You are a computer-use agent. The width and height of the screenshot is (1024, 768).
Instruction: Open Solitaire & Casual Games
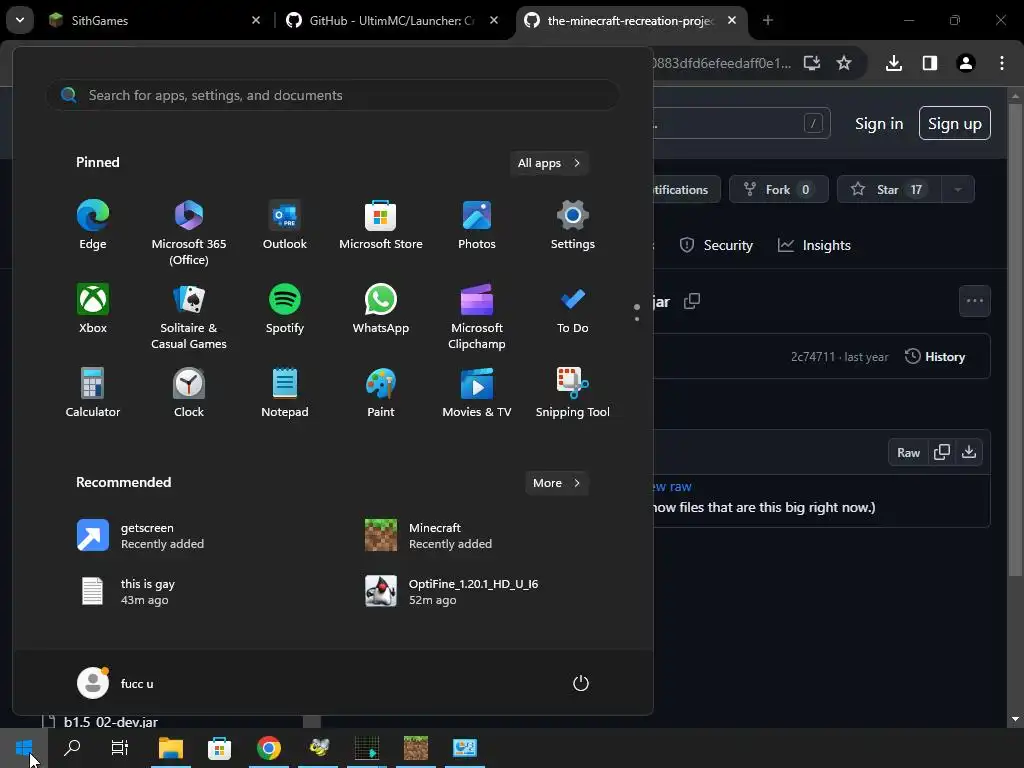click(x=189, y=317)
